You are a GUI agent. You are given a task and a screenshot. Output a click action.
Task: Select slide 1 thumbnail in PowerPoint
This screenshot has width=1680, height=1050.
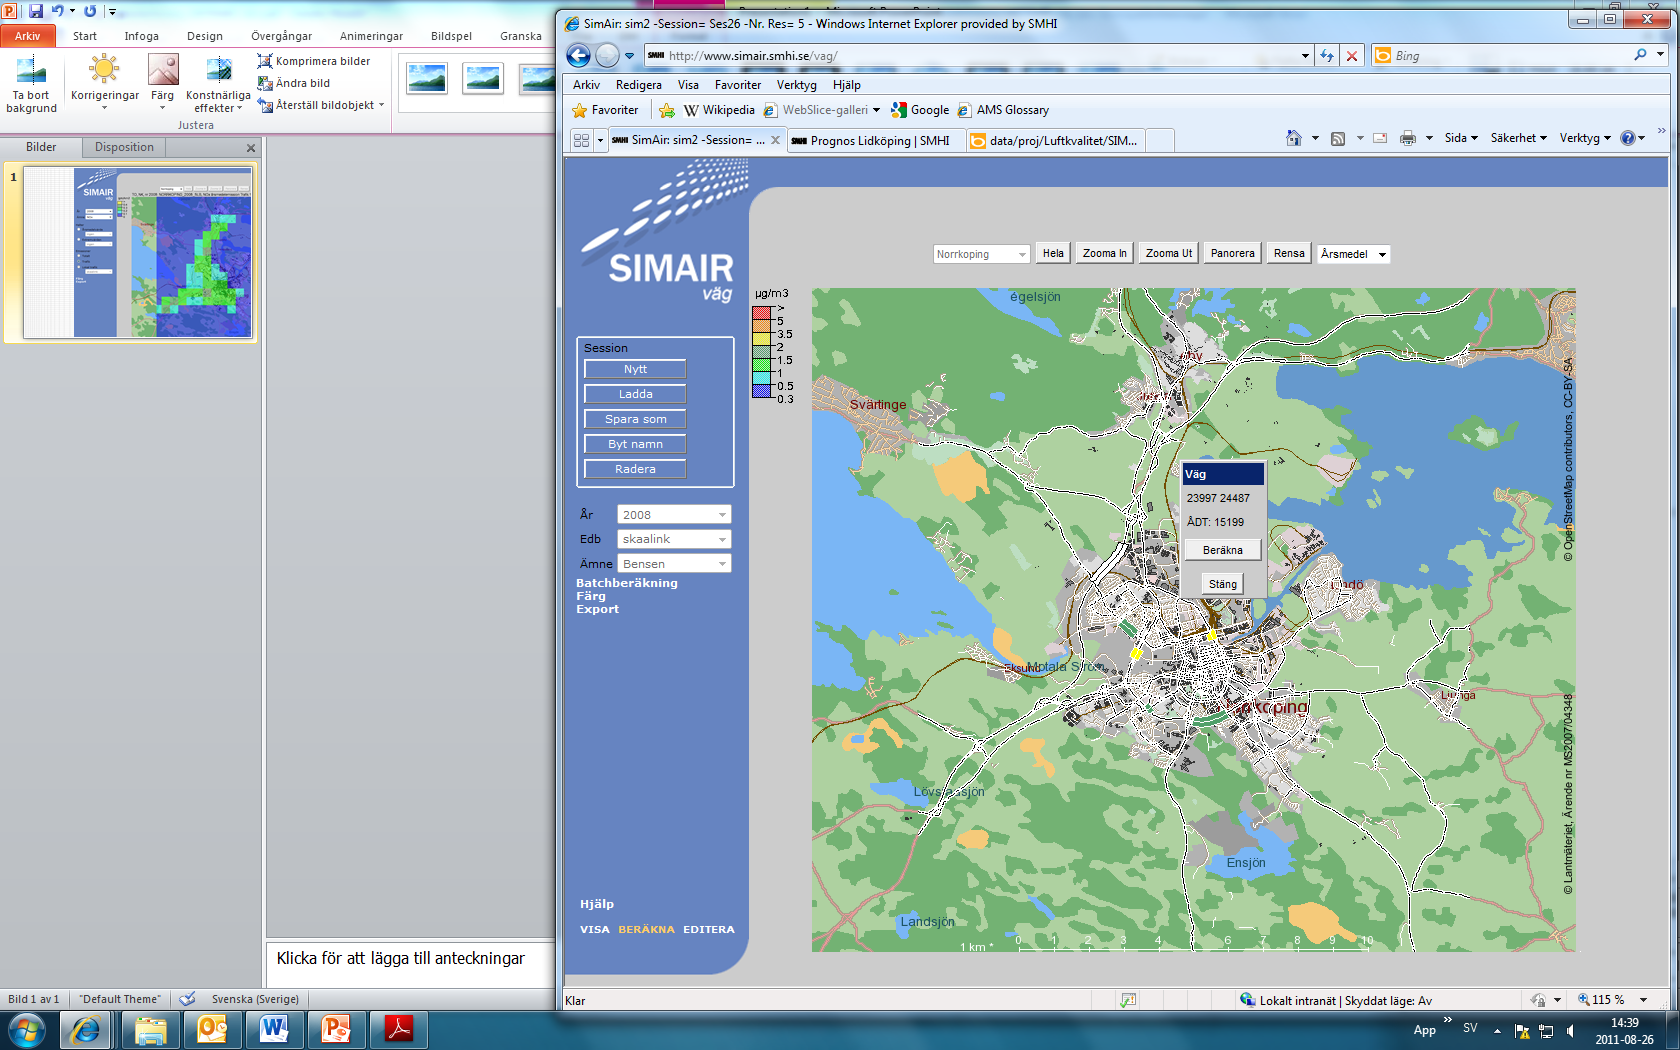138,252
